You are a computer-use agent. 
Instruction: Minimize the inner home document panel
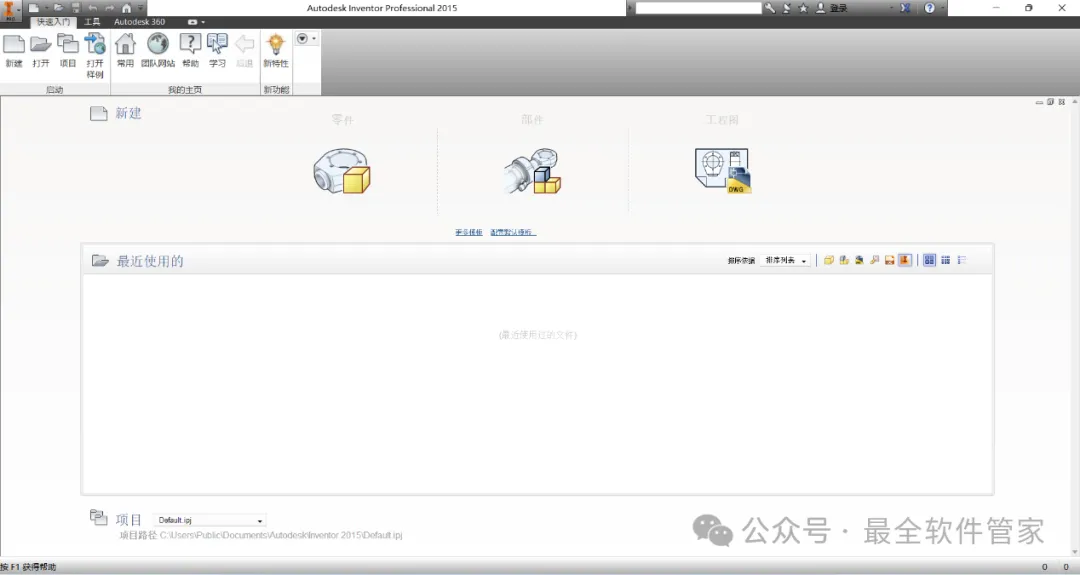pyautogui.click(x=1039, y=102)
